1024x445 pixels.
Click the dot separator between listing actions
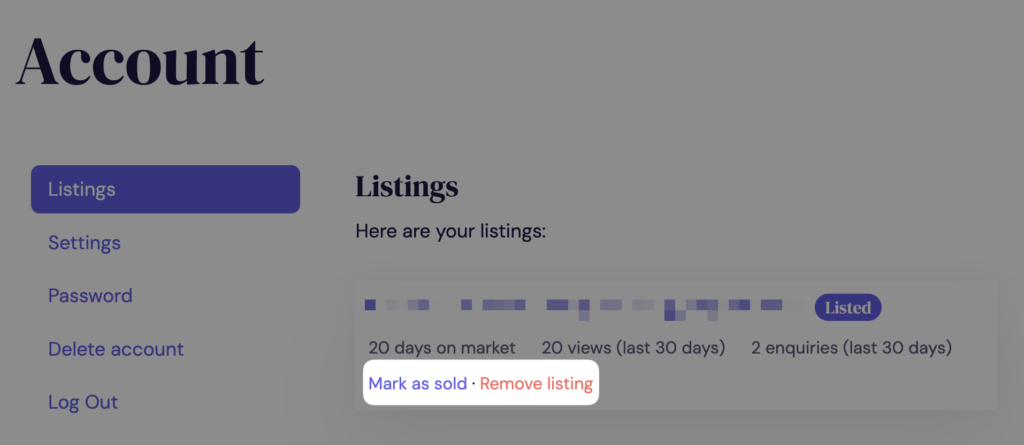pos(473,384)
